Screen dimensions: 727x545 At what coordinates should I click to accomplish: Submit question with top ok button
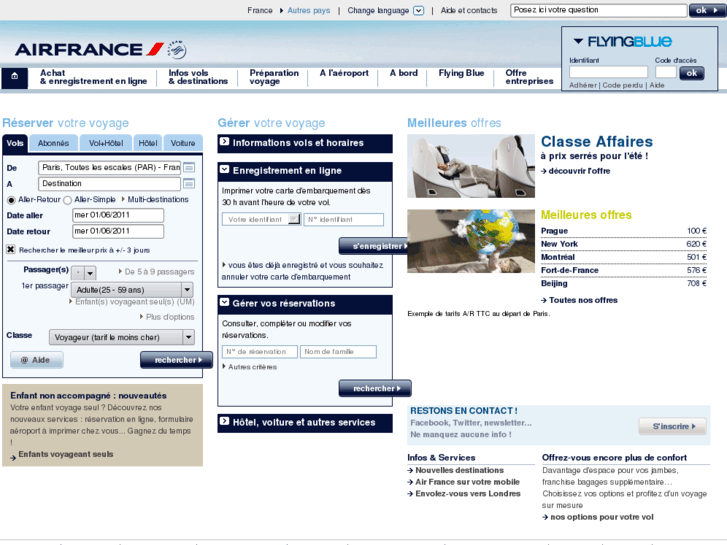(x=707, y=10)
